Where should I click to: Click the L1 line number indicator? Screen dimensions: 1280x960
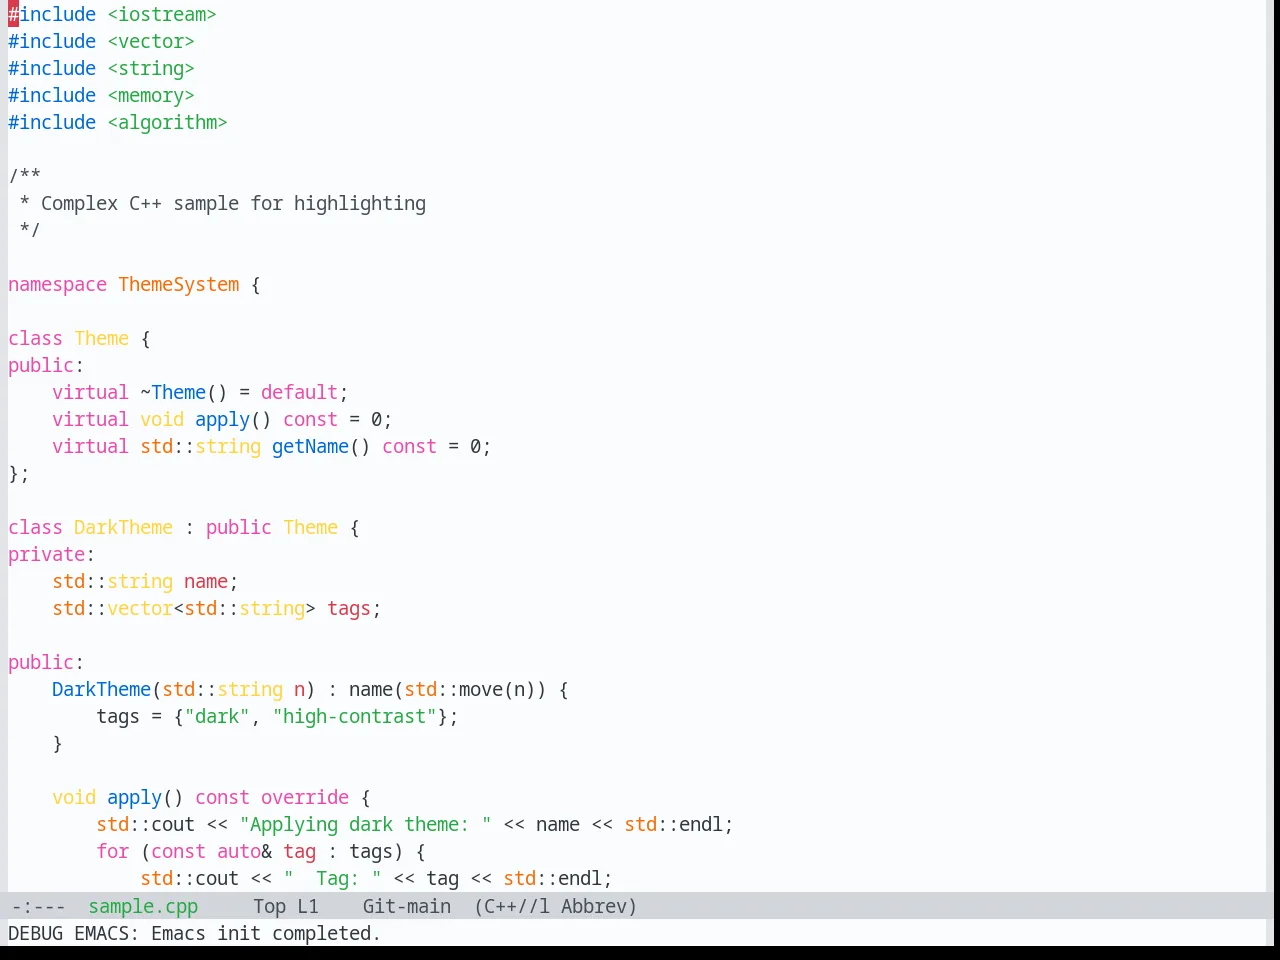(x=308, y=906)
